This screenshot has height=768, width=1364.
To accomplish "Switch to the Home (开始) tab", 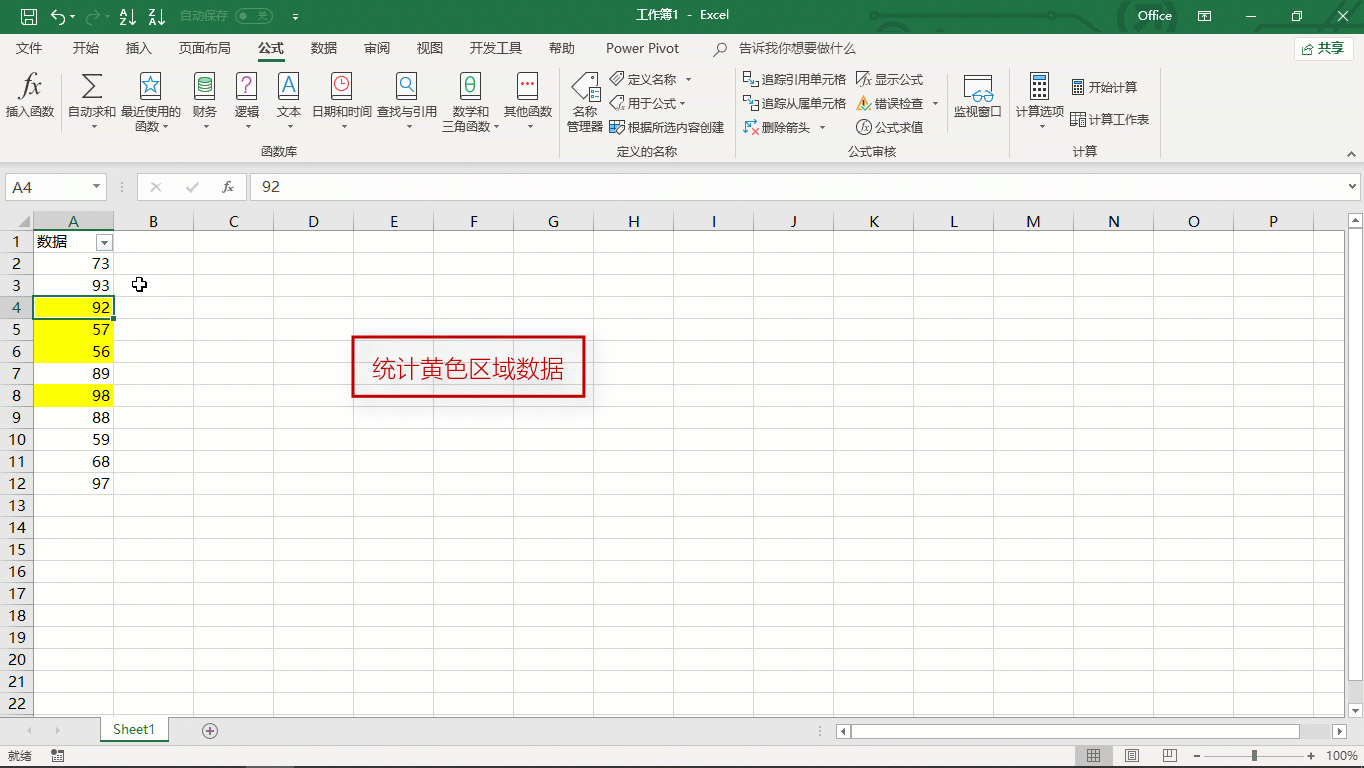I will click(86, 48).
